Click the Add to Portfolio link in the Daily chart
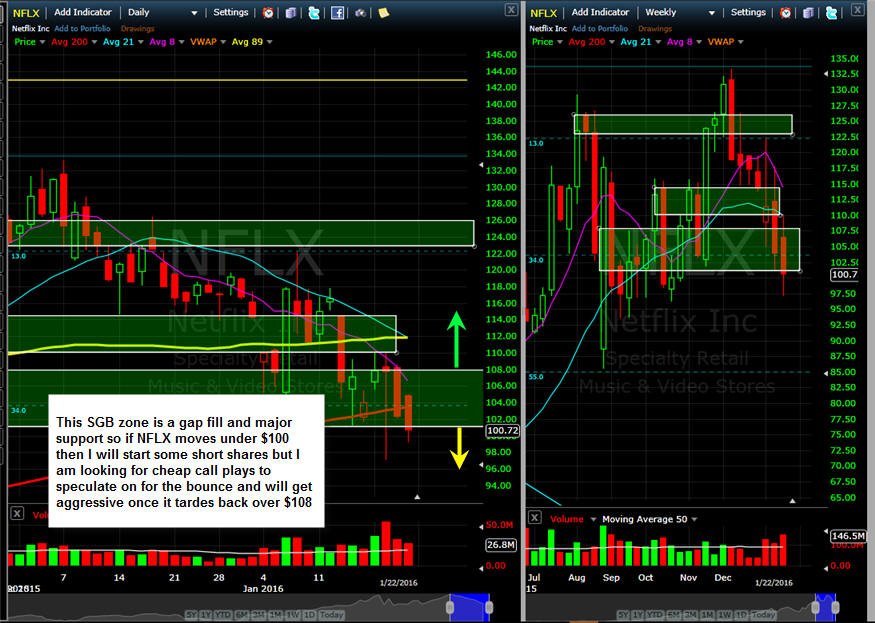The image size is (875, 623). coord(82,28)
